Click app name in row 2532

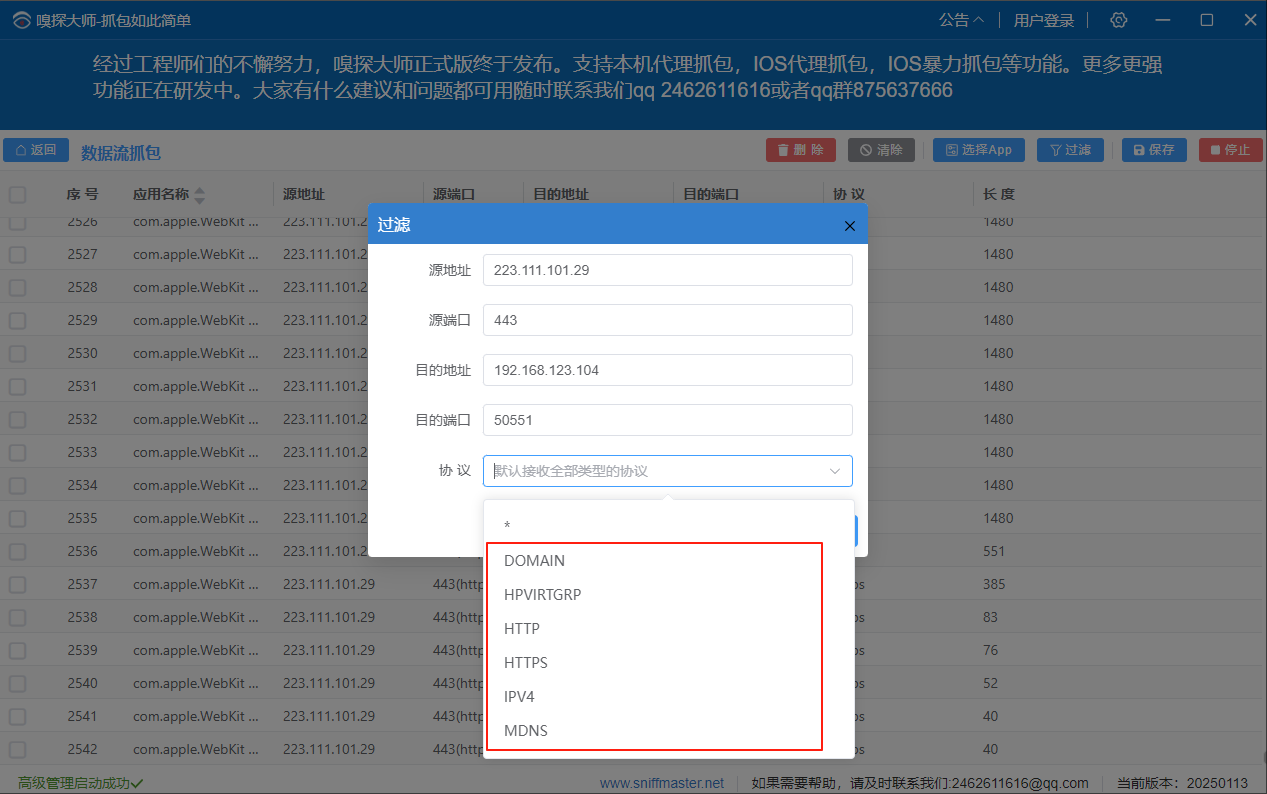coord(196,419)
